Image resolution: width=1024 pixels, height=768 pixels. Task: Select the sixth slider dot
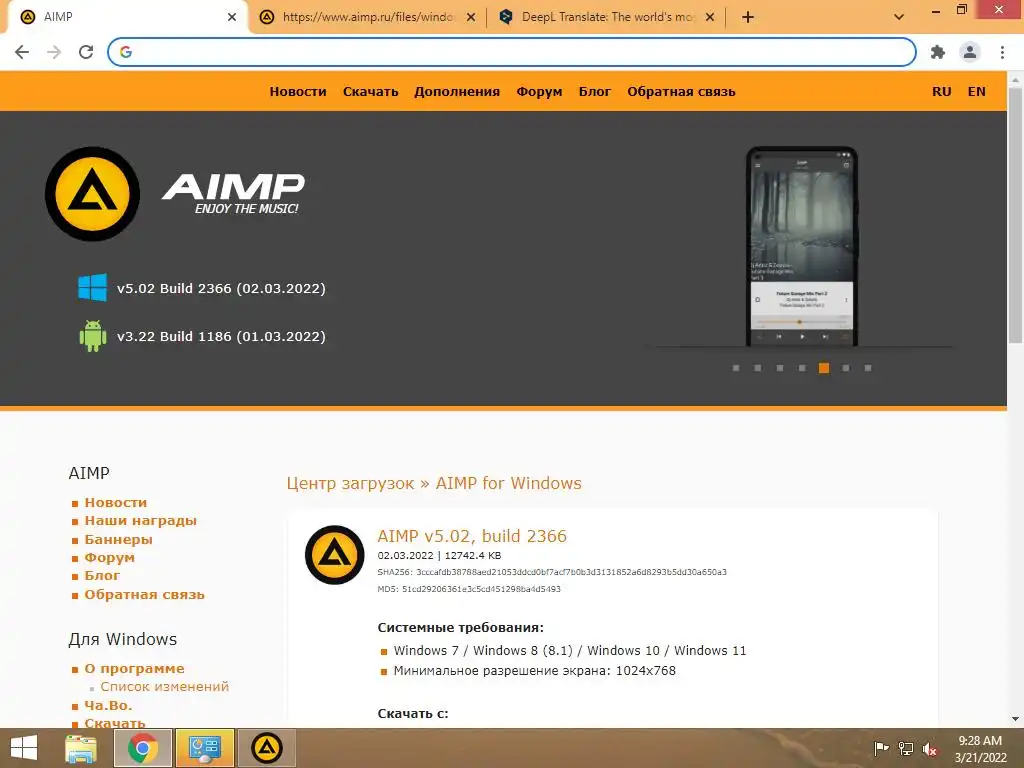coord(846,368)
